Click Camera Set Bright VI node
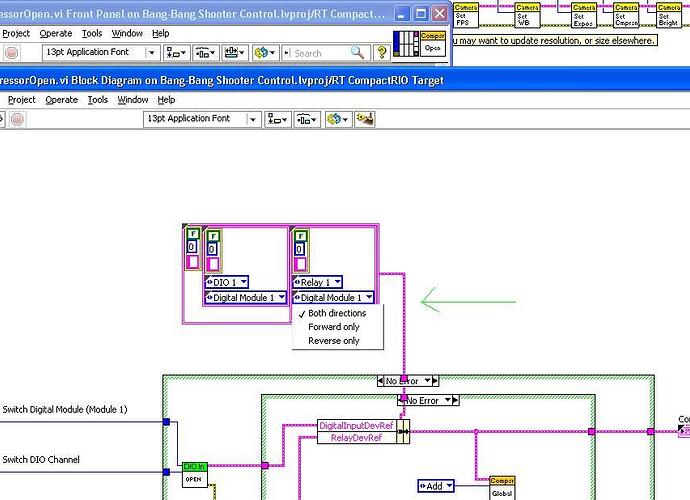Viewport: 690px width, 500px height. click(669, 16)
